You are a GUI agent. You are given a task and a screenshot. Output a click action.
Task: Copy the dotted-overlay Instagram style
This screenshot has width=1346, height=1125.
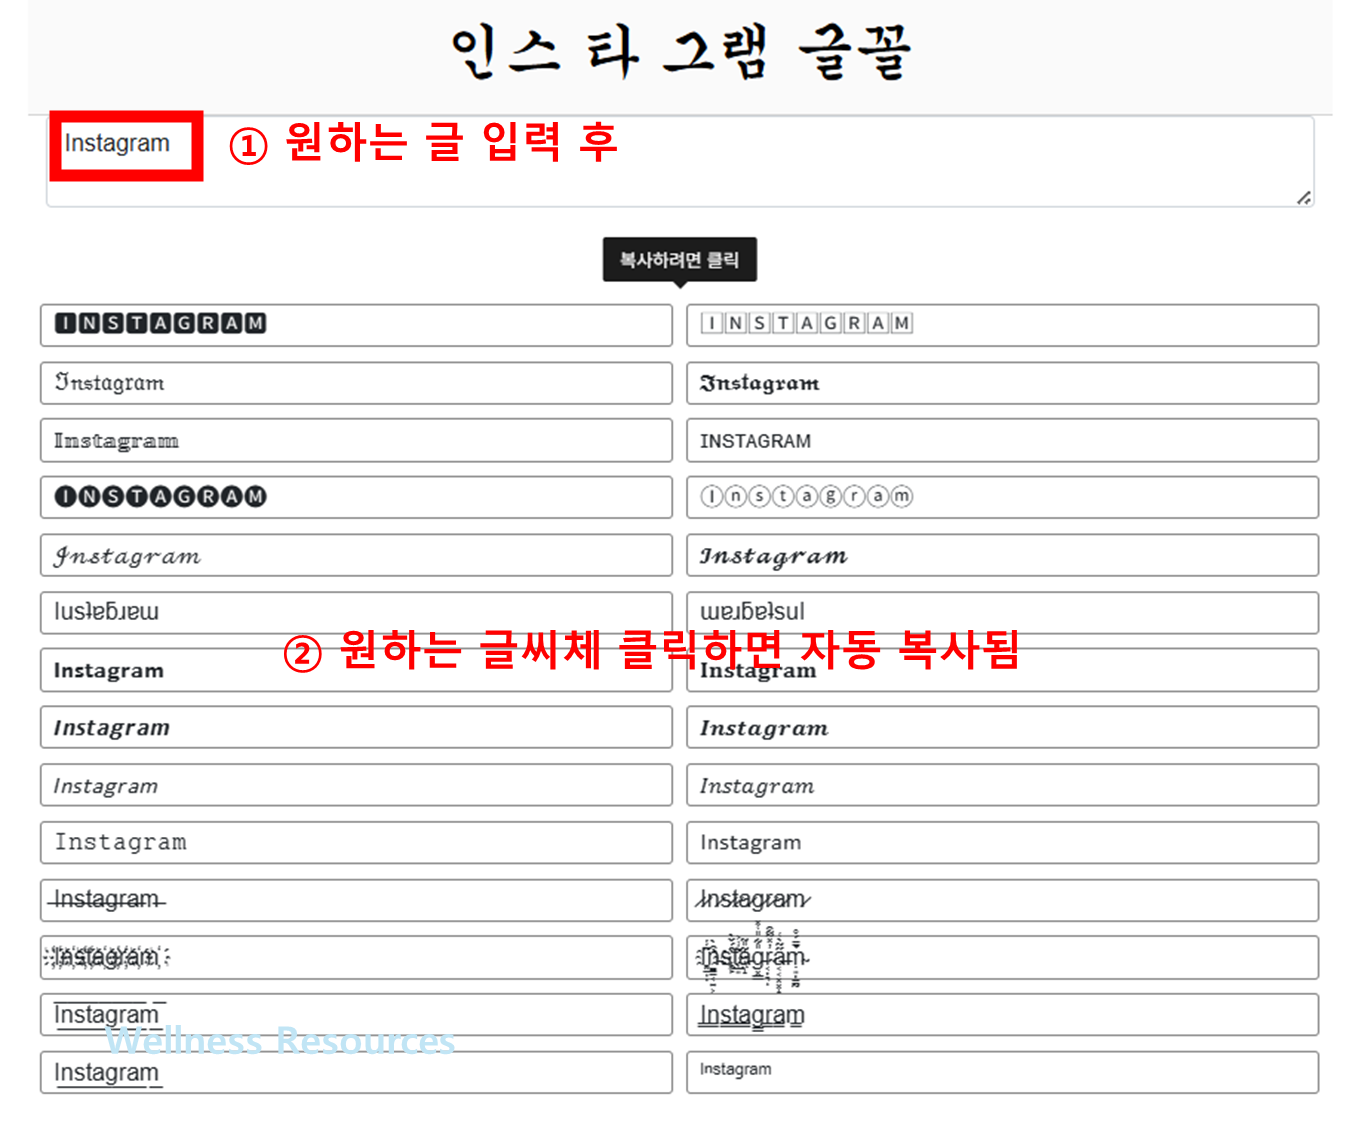click(x=356, y=957)
